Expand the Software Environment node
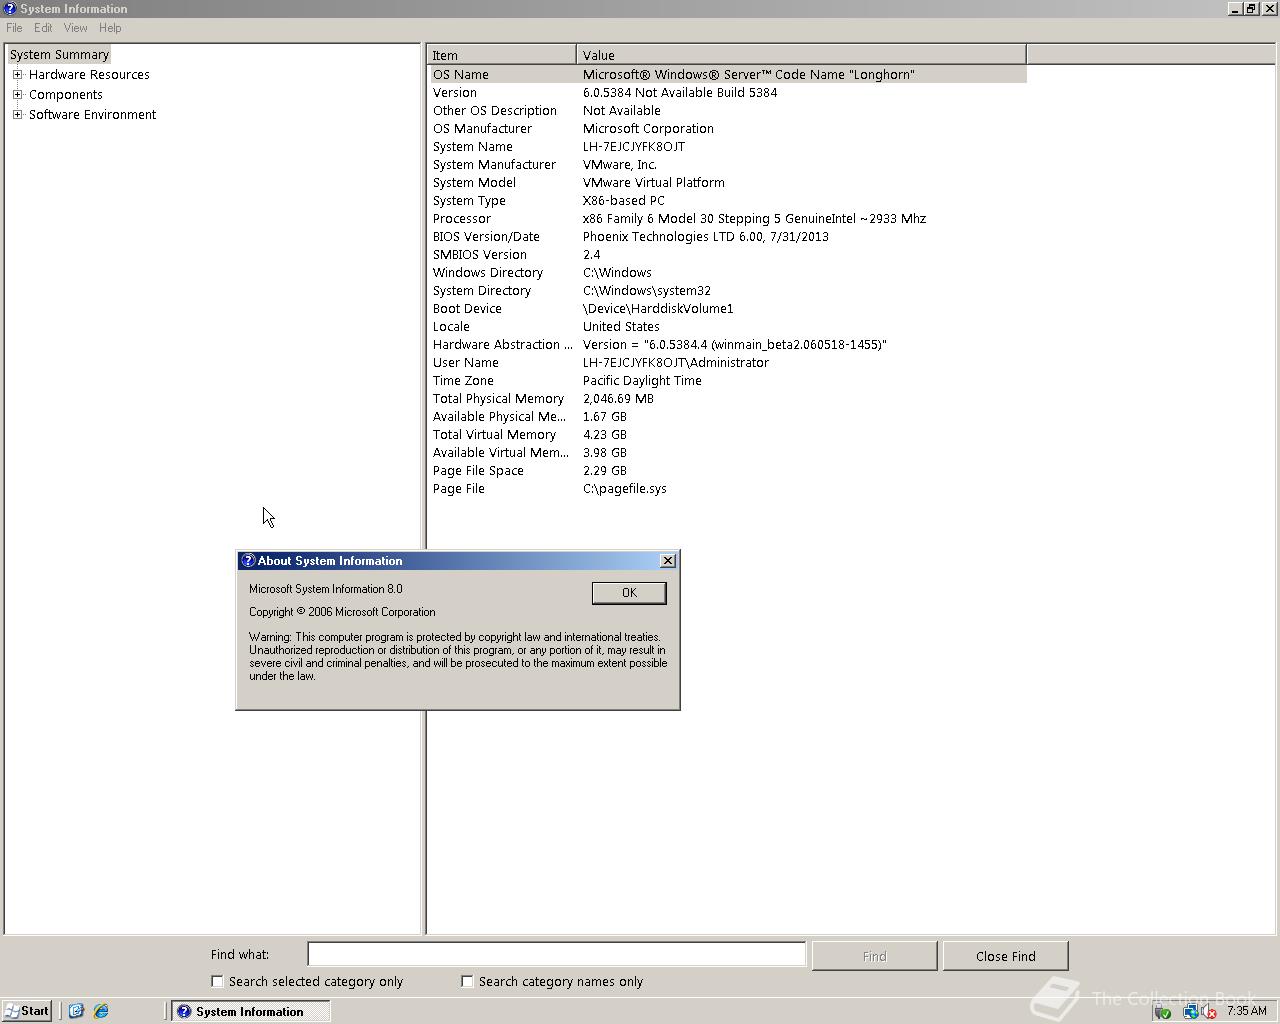 17,115
